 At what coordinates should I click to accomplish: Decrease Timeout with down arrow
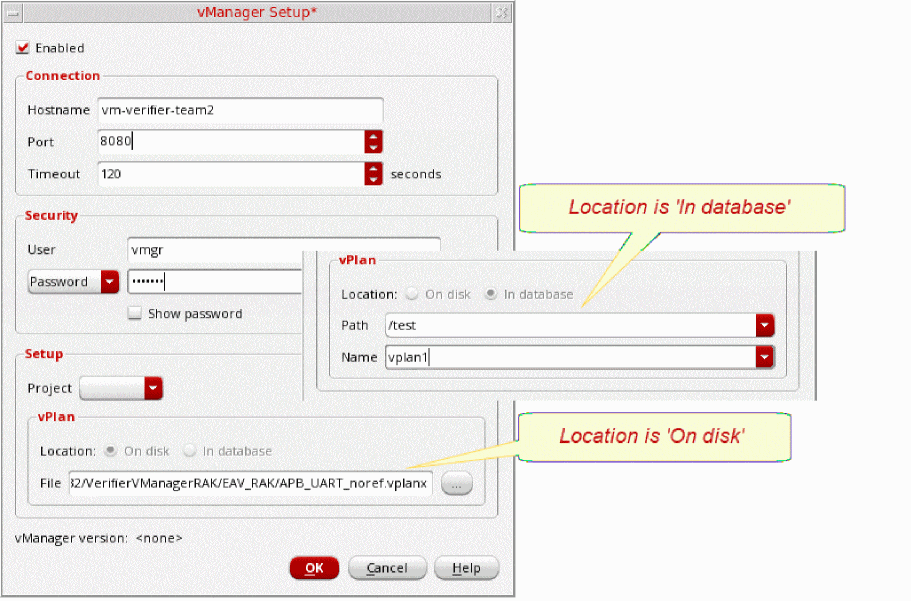coord(373,179)
